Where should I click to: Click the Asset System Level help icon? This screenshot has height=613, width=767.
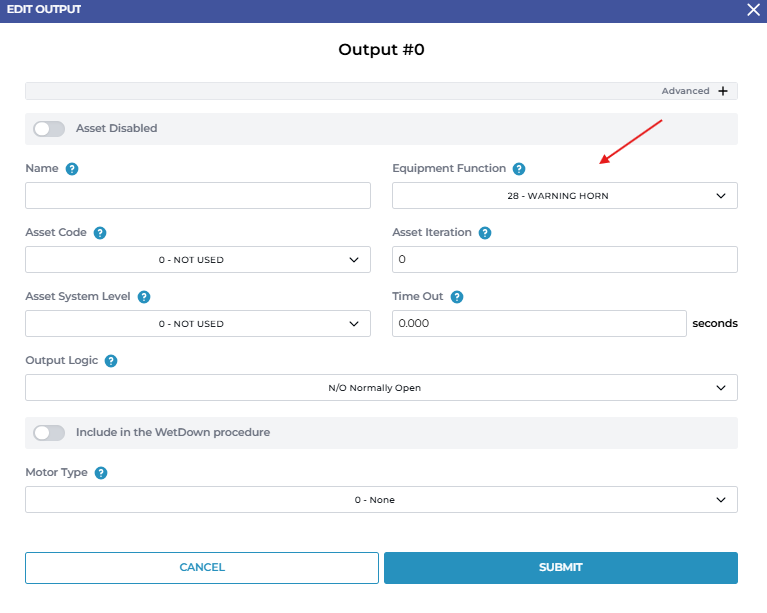tap(144, 297)
